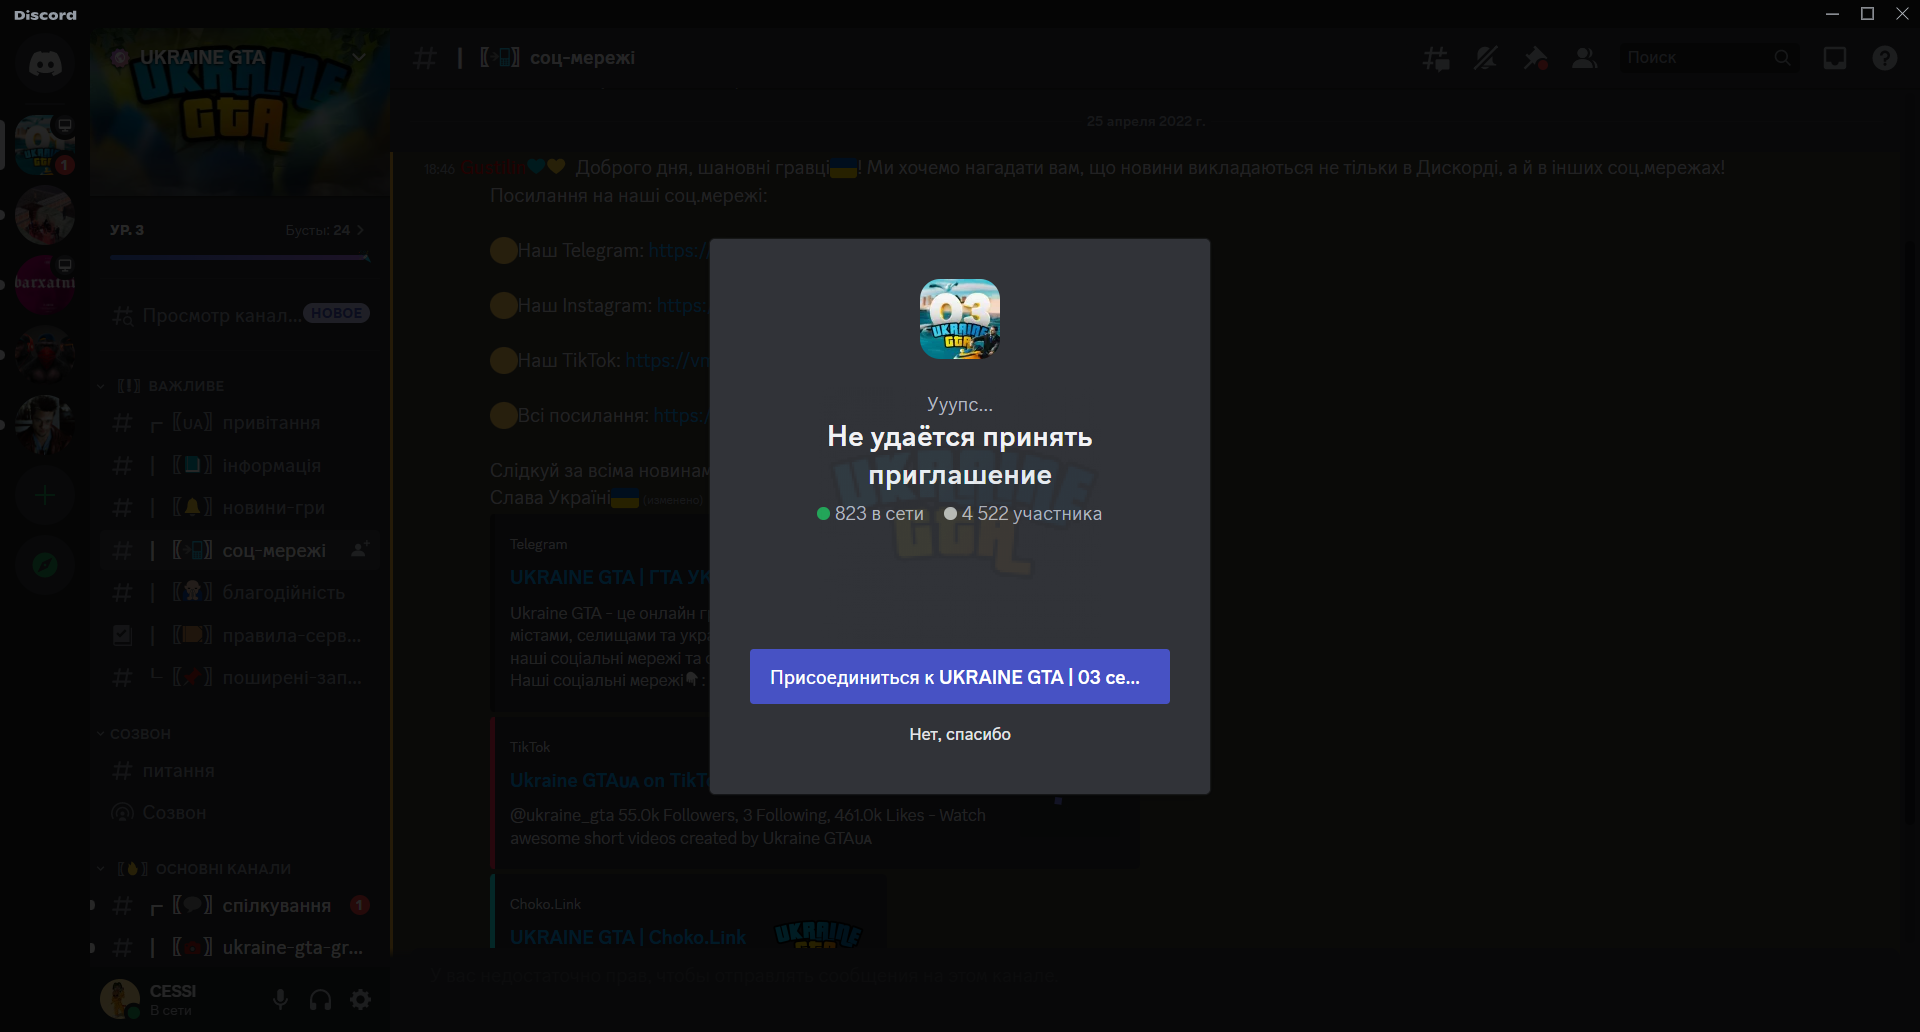Open the новини-гри channel
Viewport: 1920px width, 1032px height.
click(x=240, y=508)
